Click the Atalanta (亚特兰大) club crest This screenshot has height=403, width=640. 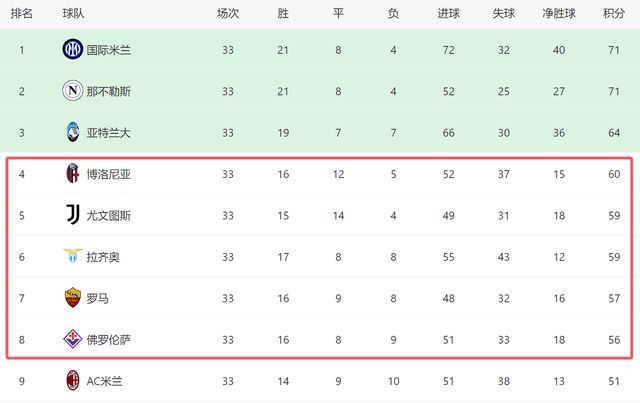[x=72, y=133]
